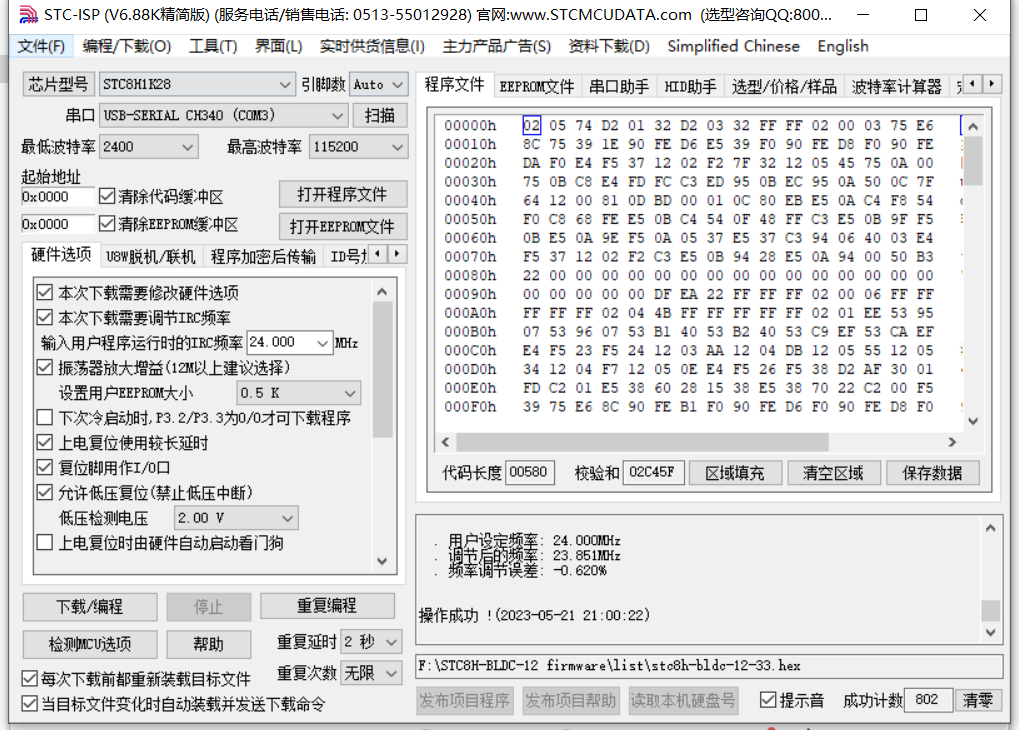Switch to 串口助手 tab

(619, 86)
